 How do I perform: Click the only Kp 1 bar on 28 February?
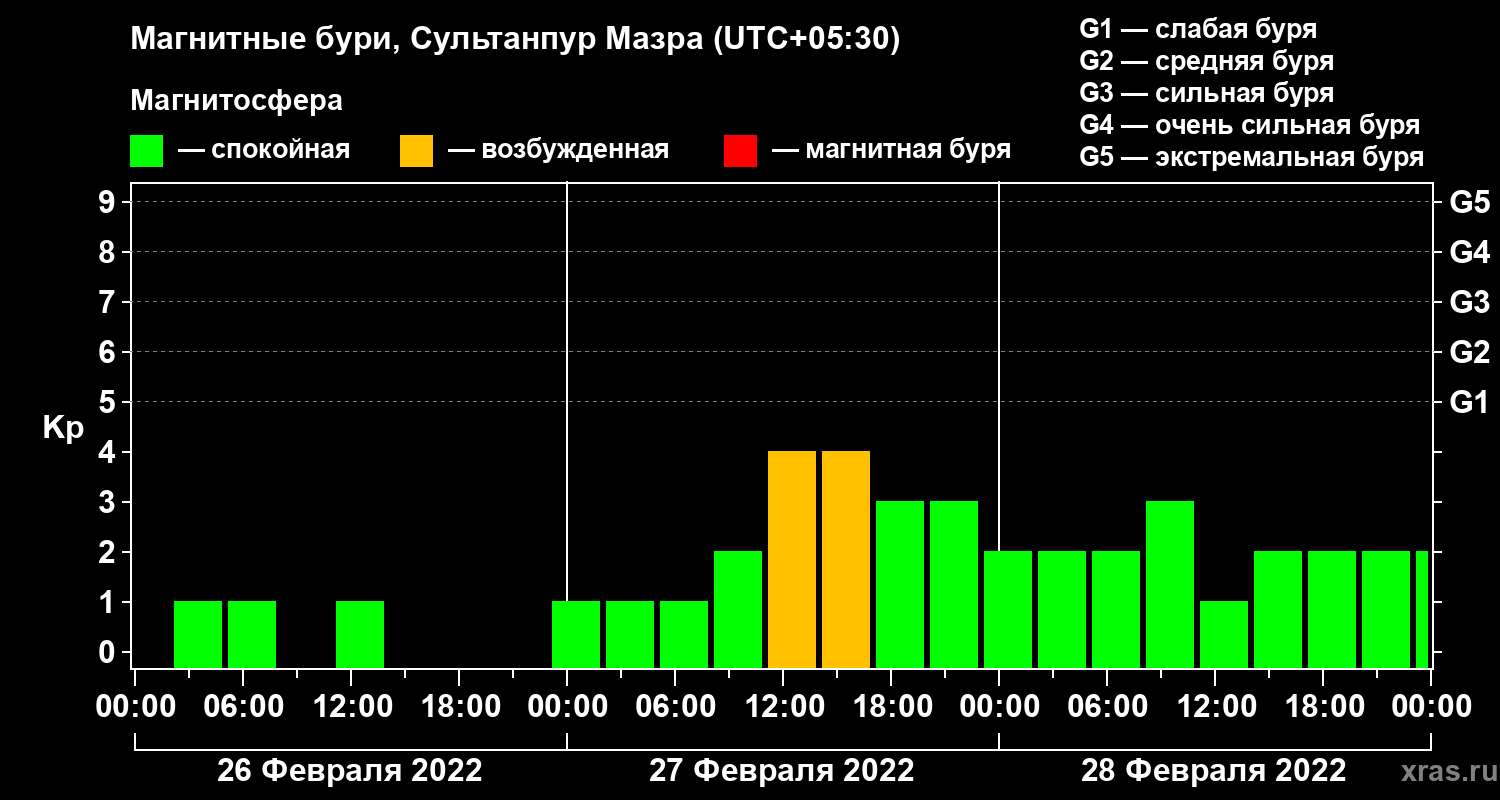coord(1224,634)
